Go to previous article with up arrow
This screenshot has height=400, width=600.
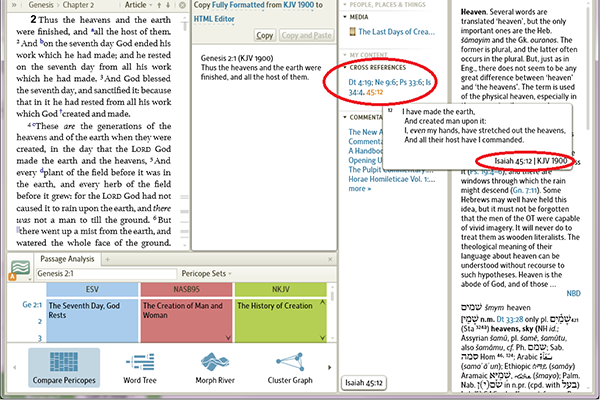point(159,5)
